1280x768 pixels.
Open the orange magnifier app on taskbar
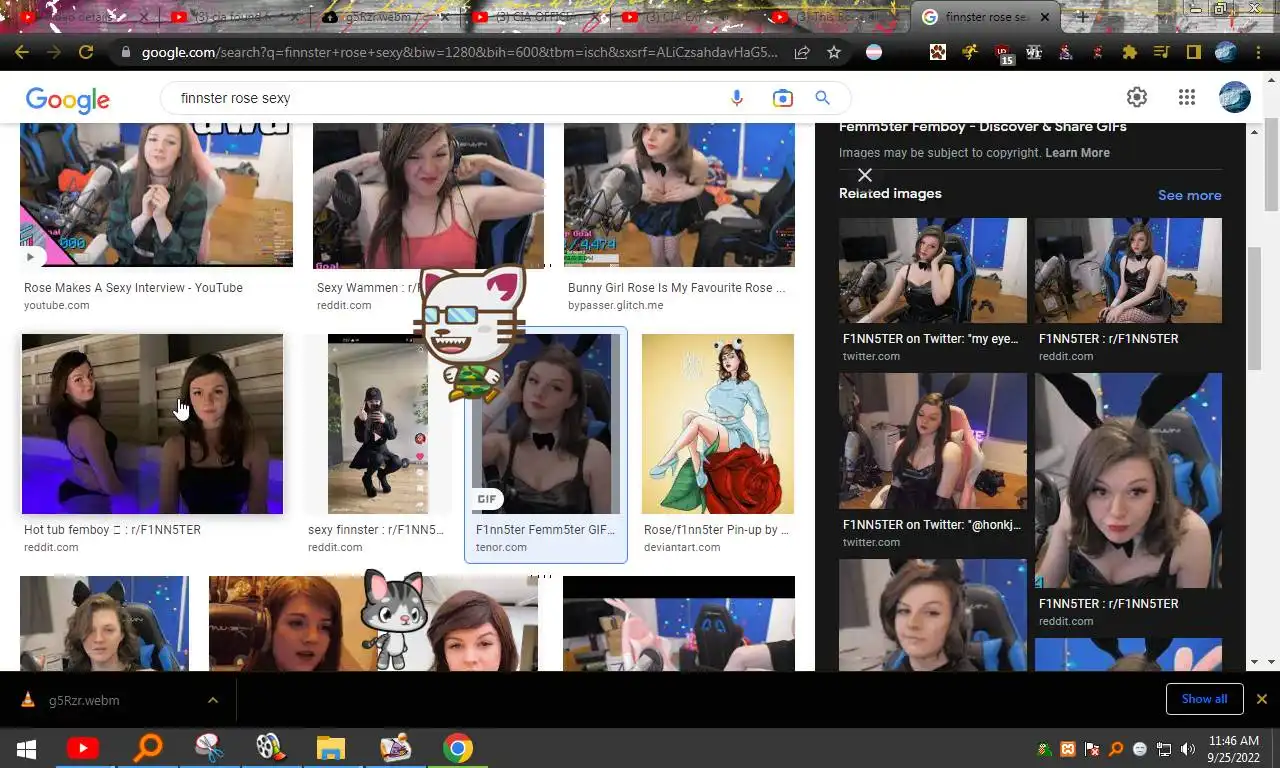pos(148,748)
